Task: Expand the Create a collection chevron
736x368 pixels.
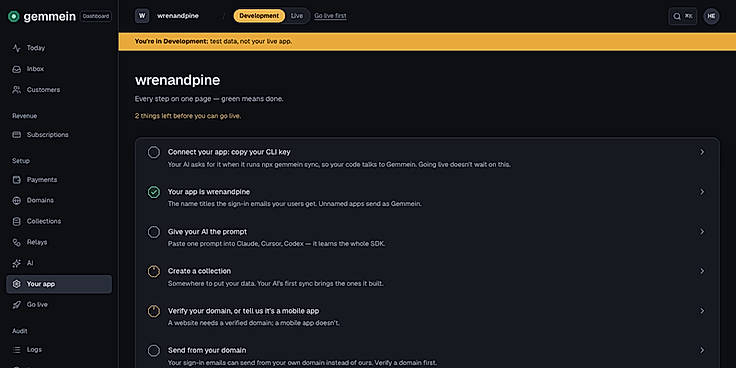Action: coord(702,271)
